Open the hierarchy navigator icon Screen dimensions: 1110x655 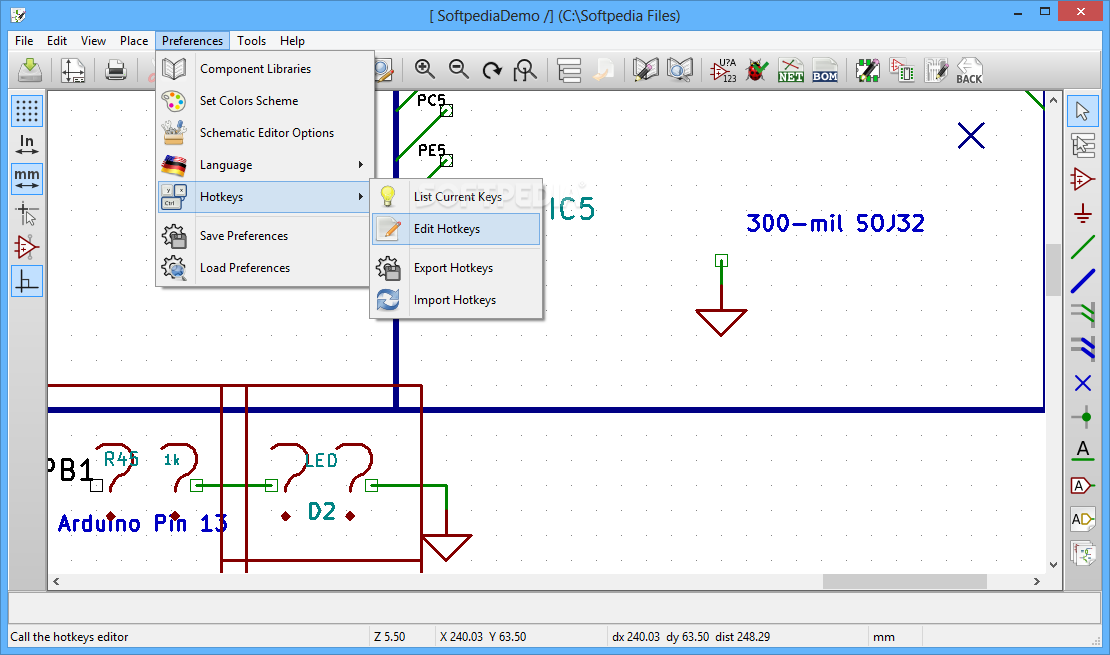coord(568,70)
